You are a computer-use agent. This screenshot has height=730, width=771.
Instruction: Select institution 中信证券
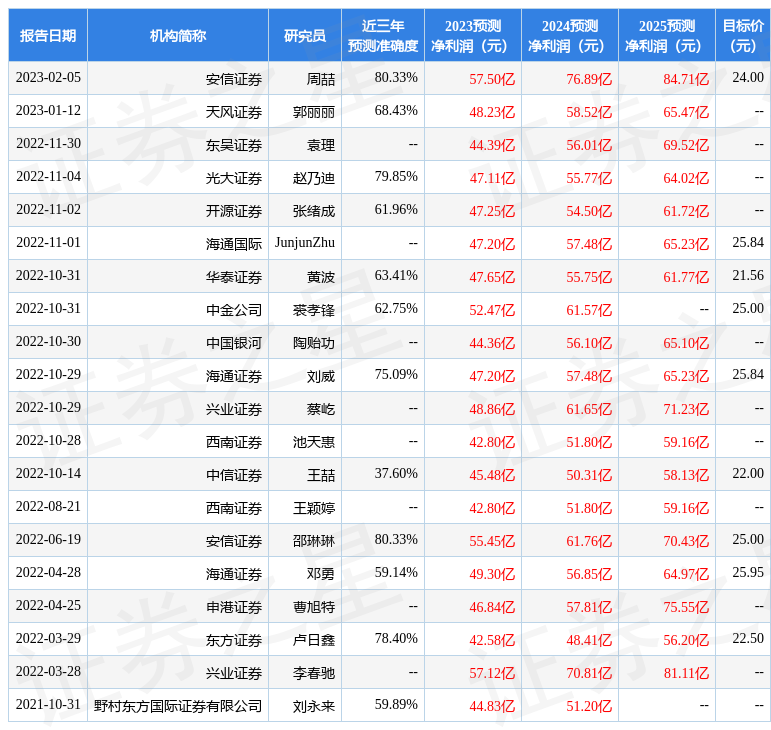tap(234, 474)
